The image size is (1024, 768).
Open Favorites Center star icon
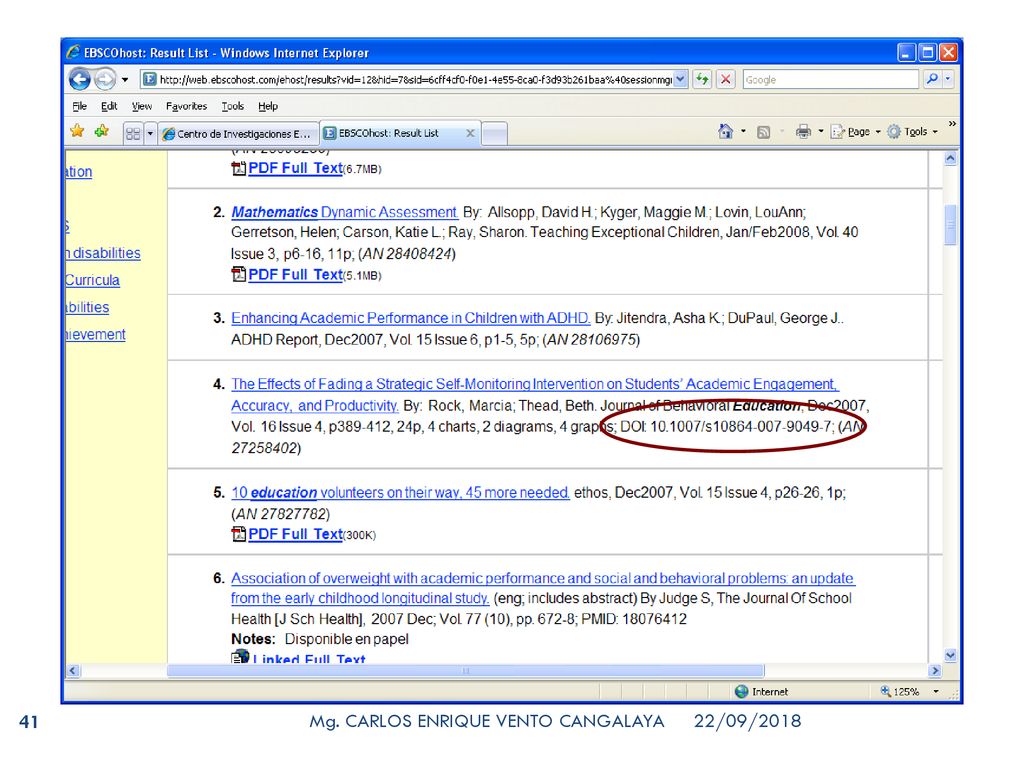click(77, 131)
